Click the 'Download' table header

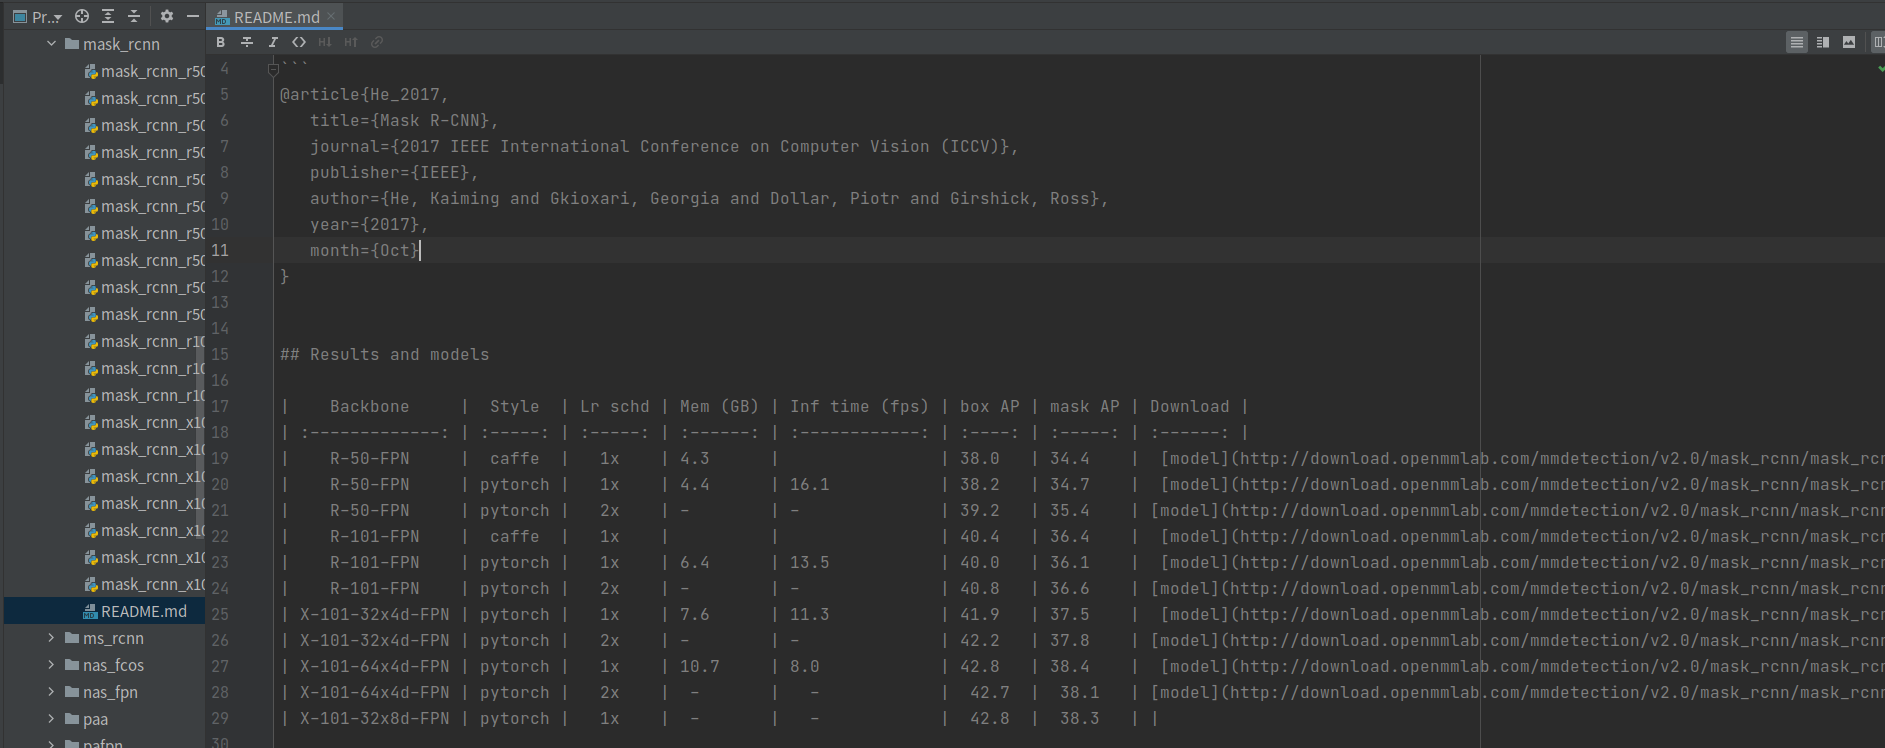(1189, 406)
